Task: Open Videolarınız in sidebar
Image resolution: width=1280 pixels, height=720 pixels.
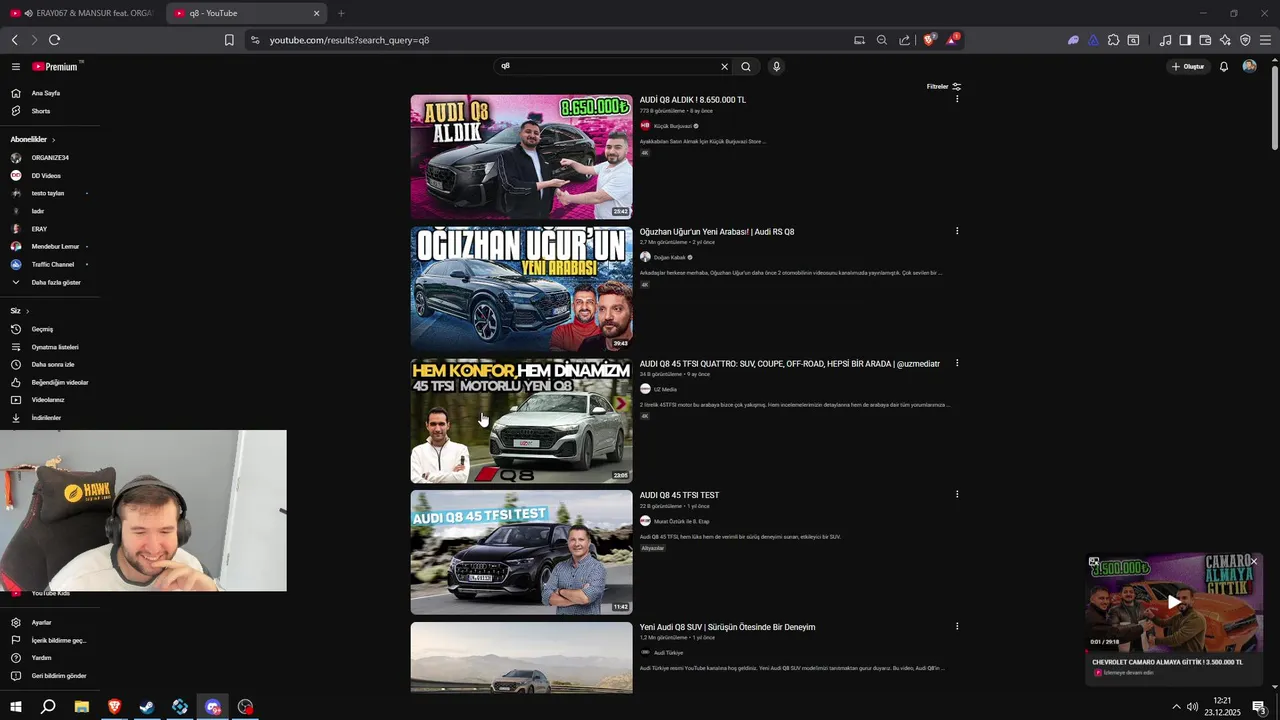Action: (x=50, y=400)
